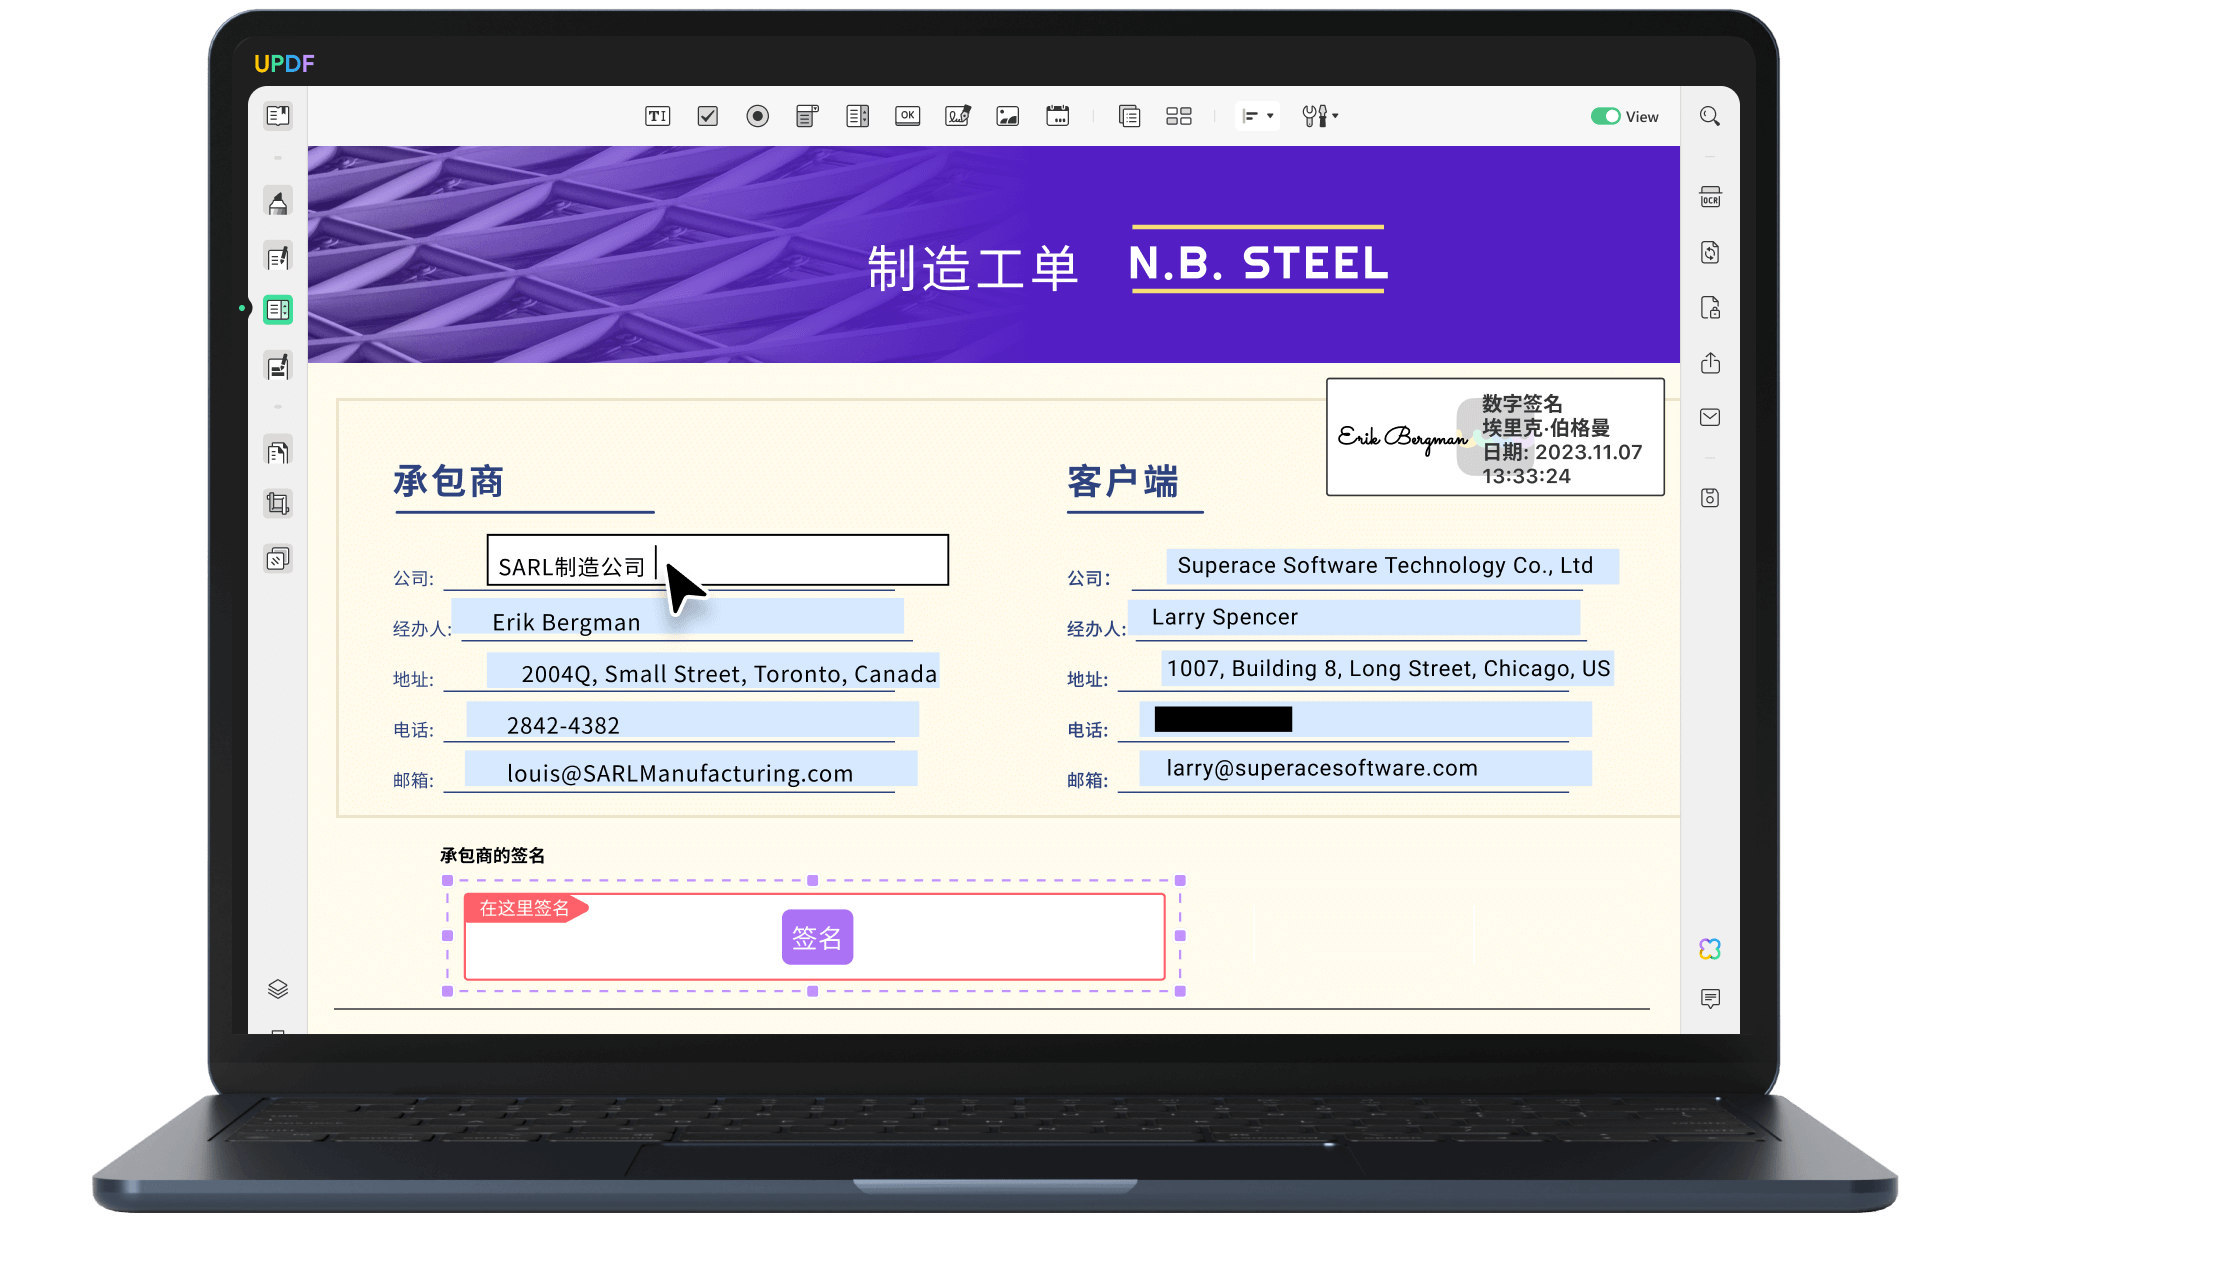The image size is (2220, 1276).
Task: Select the Dropdown field tool
Action: click(807, 116)
